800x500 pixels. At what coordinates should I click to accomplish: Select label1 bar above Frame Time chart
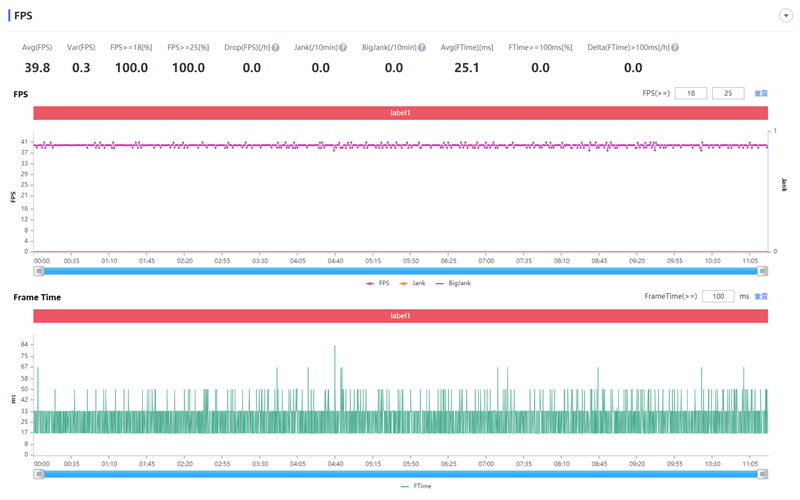click(401, 316)
